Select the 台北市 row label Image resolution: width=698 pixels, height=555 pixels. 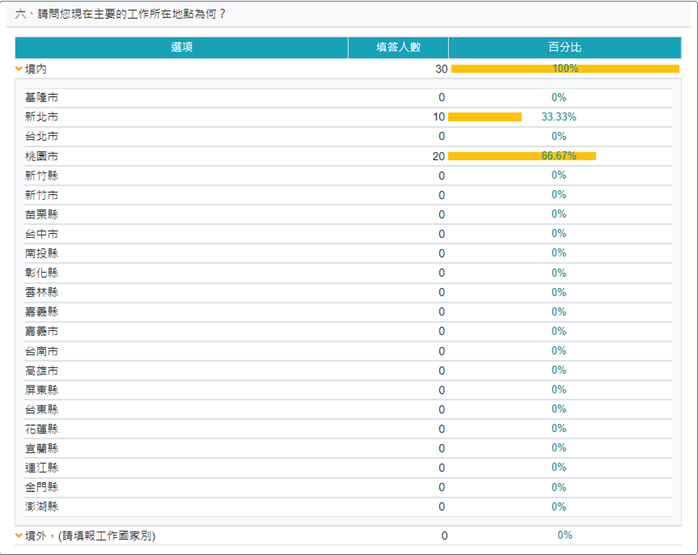[x=41, y=136]
